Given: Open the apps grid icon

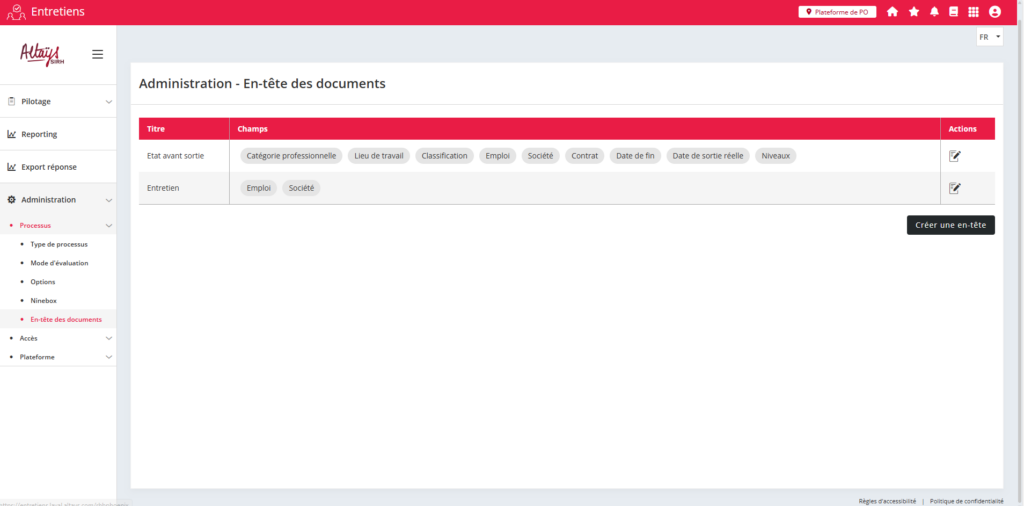Looking at the screenshot, I should coord(973,12).
